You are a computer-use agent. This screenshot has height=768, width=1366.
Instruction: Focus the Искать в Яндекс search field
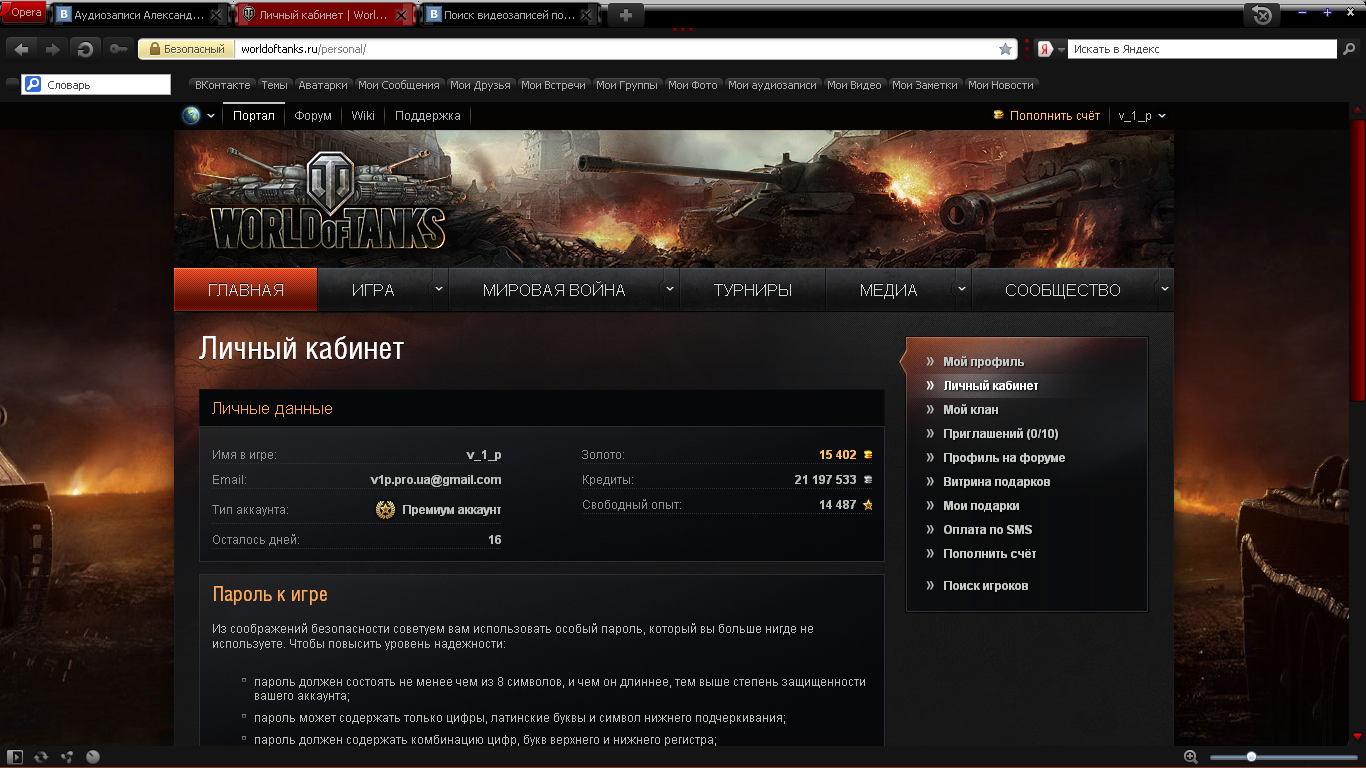click(x=1203, y=49)
